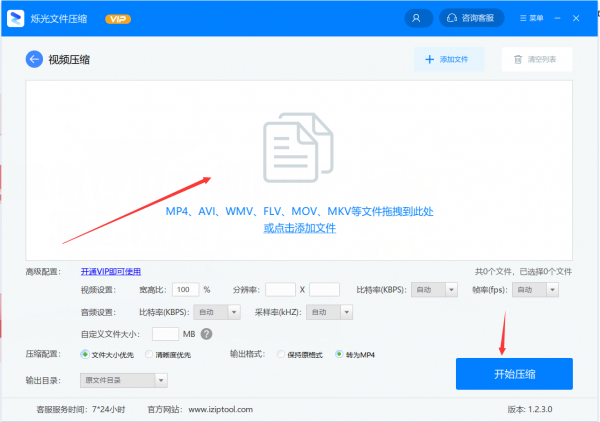Click the 自定义文件大小 MB input field
Viewport: 600px width, 422px height.
pos(165,334)
